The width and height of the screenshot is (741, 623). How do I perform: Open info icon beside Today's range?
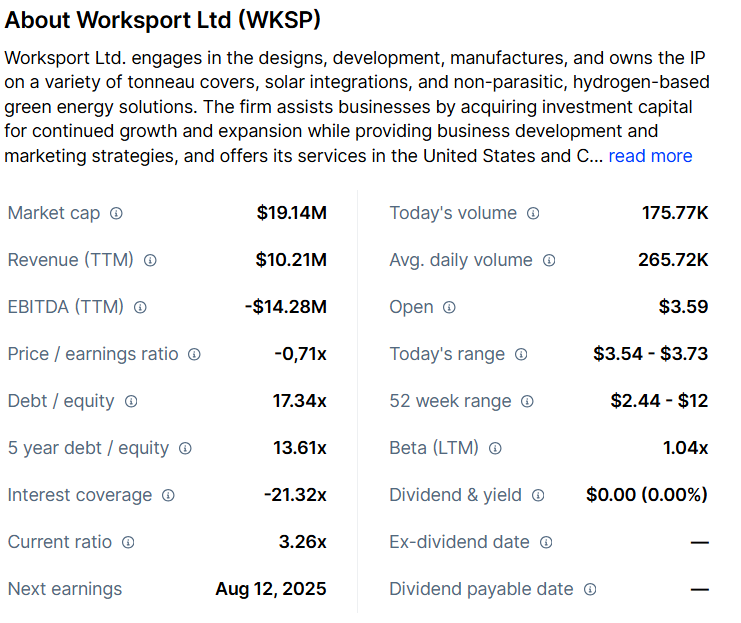pos(521,355)
